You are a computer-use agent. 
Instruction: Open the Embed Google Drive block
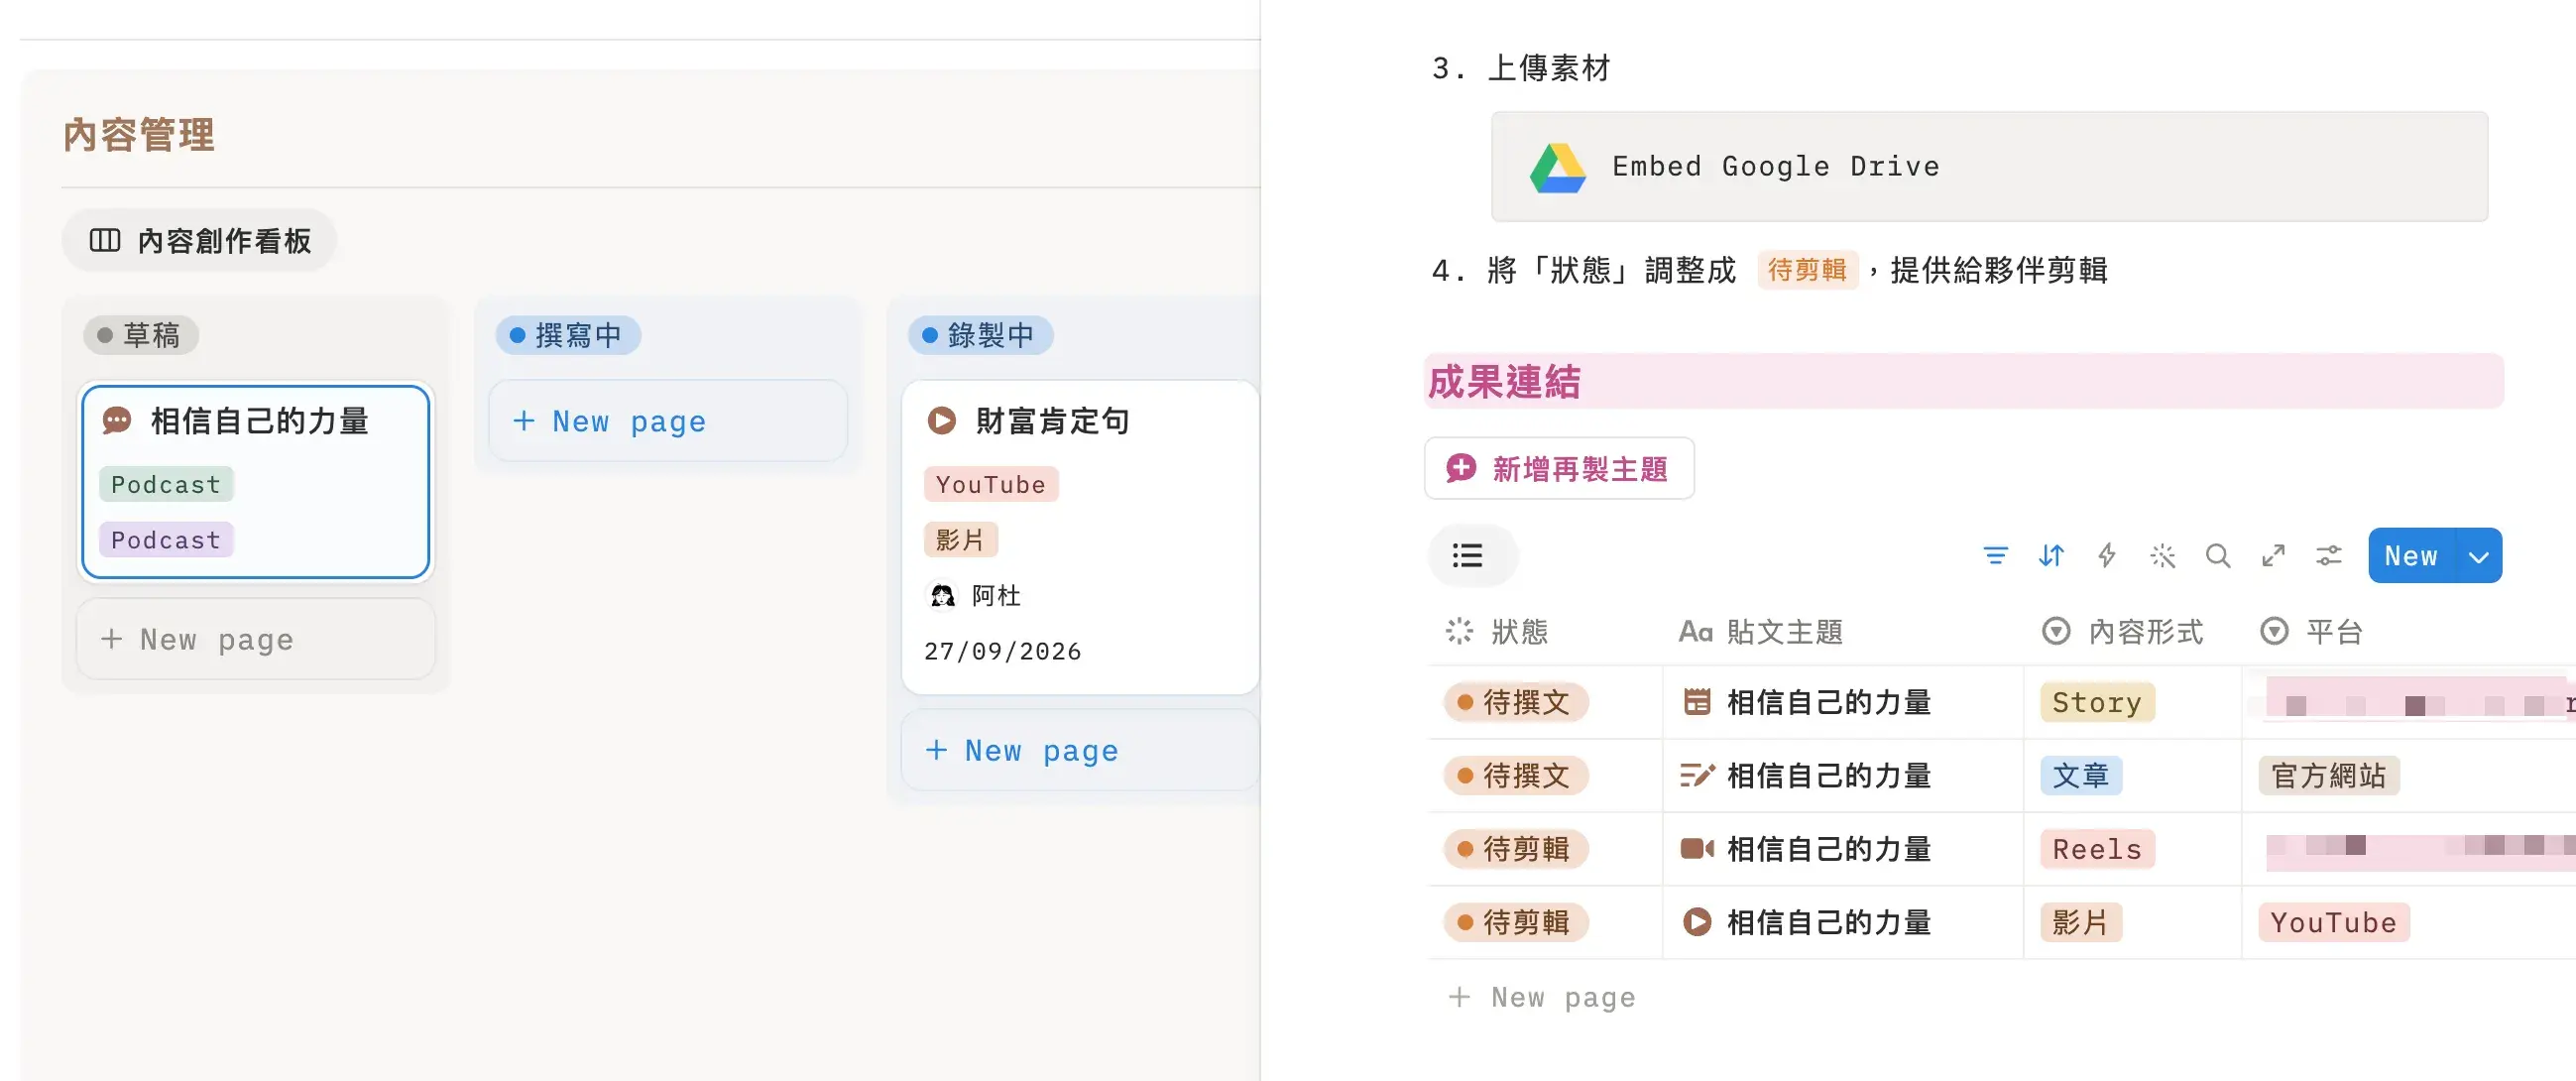coord(1988,167)
